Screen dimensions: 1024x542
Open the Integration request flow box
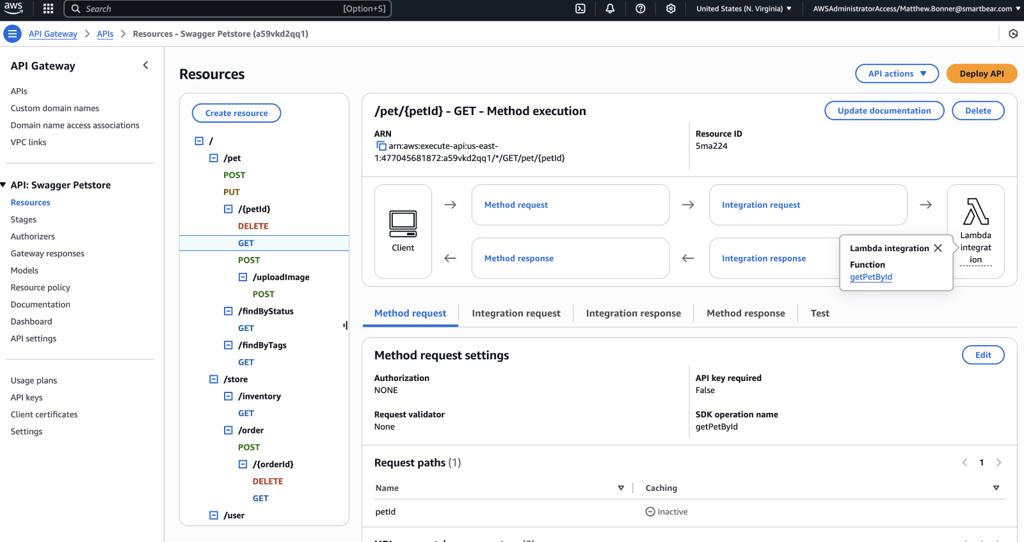[808, 205]
